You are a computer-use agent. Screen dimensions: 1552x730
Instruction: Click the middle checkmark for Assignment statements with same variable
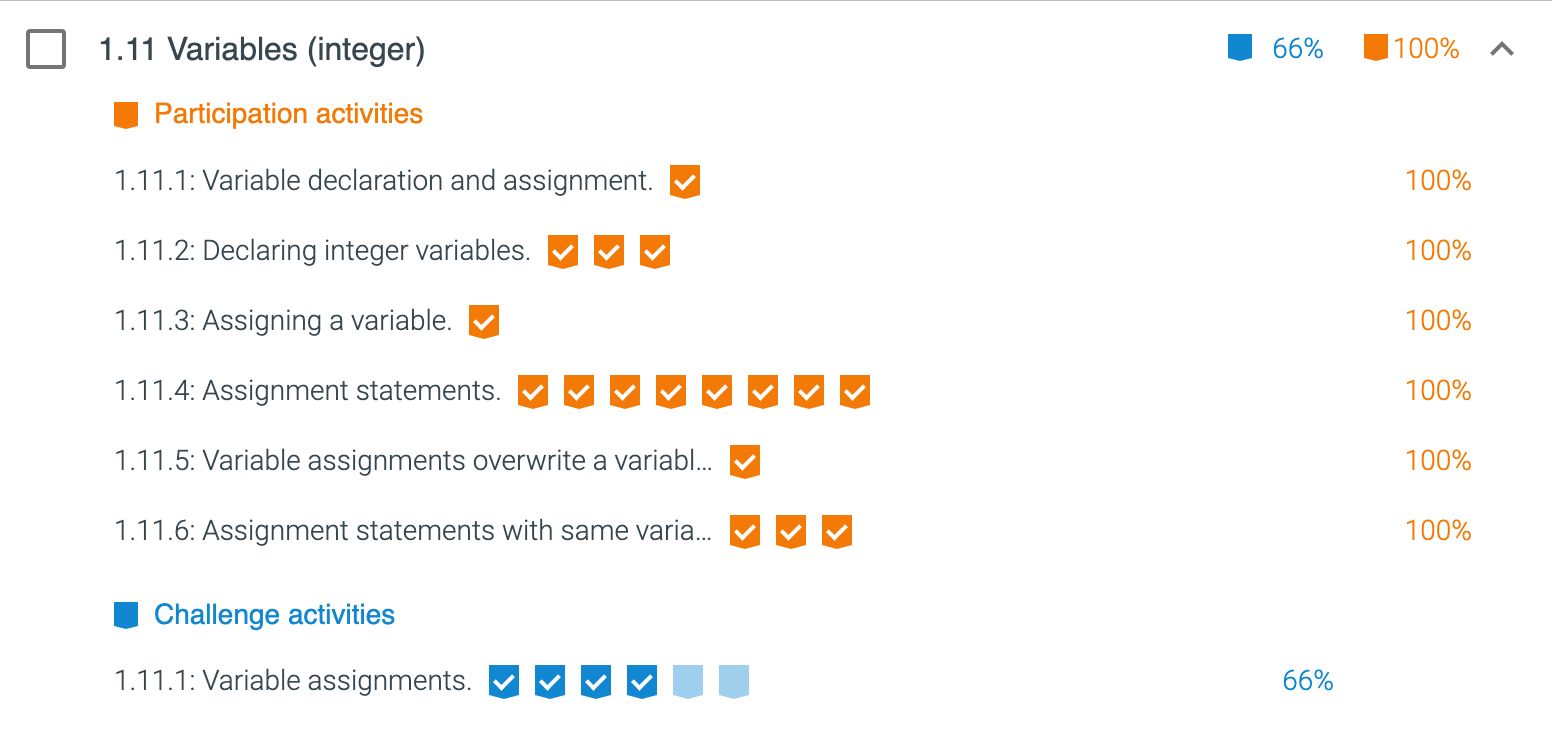pyautogui.click(x=791, y=532)
